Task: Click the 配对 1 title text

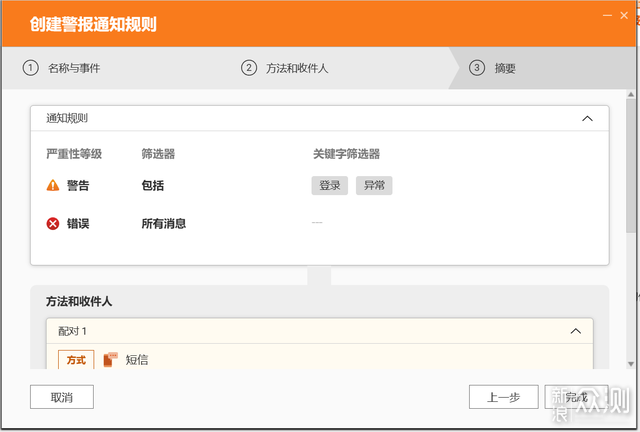Action: [72, 331]
